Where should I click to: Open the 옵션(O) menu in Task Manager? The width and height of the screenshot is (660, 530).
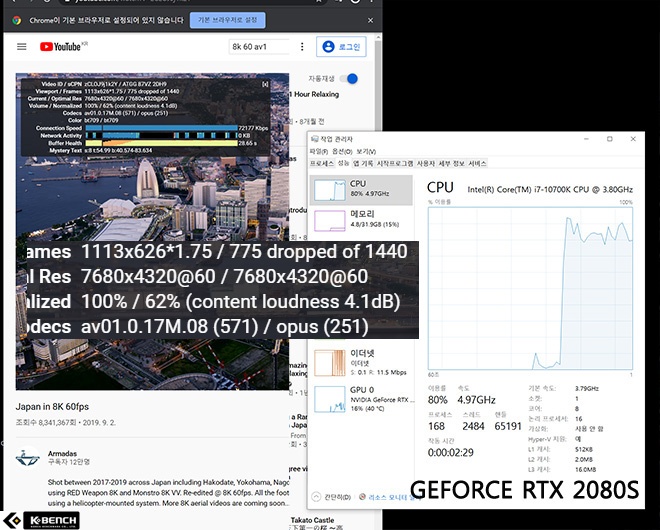(342, 152)
